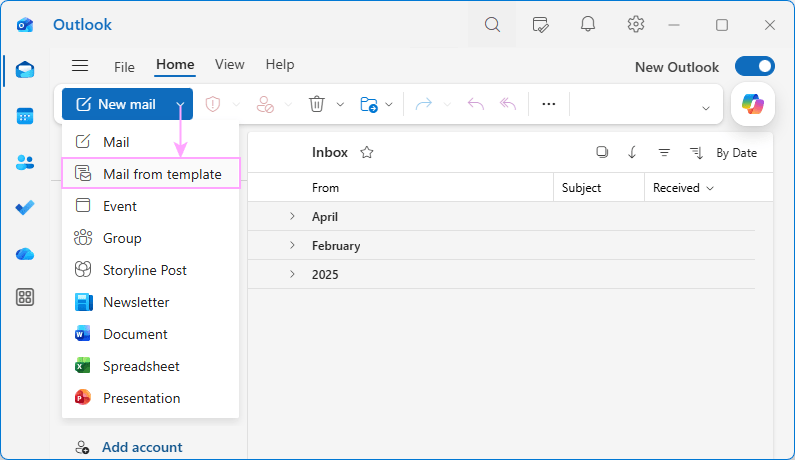795x460 pixels.
Task: Choose Mail from template
Action: (151, 174)
